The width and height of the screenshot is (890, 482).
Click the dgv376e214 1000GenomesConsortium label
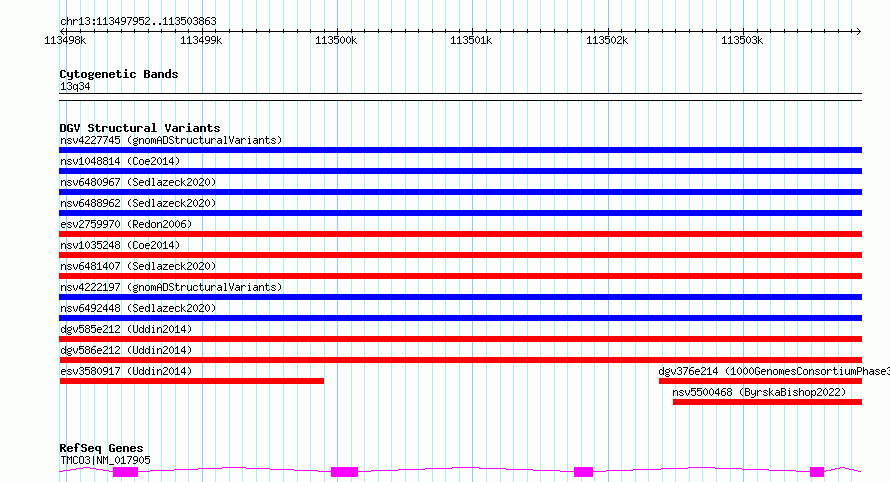(774, 371)
